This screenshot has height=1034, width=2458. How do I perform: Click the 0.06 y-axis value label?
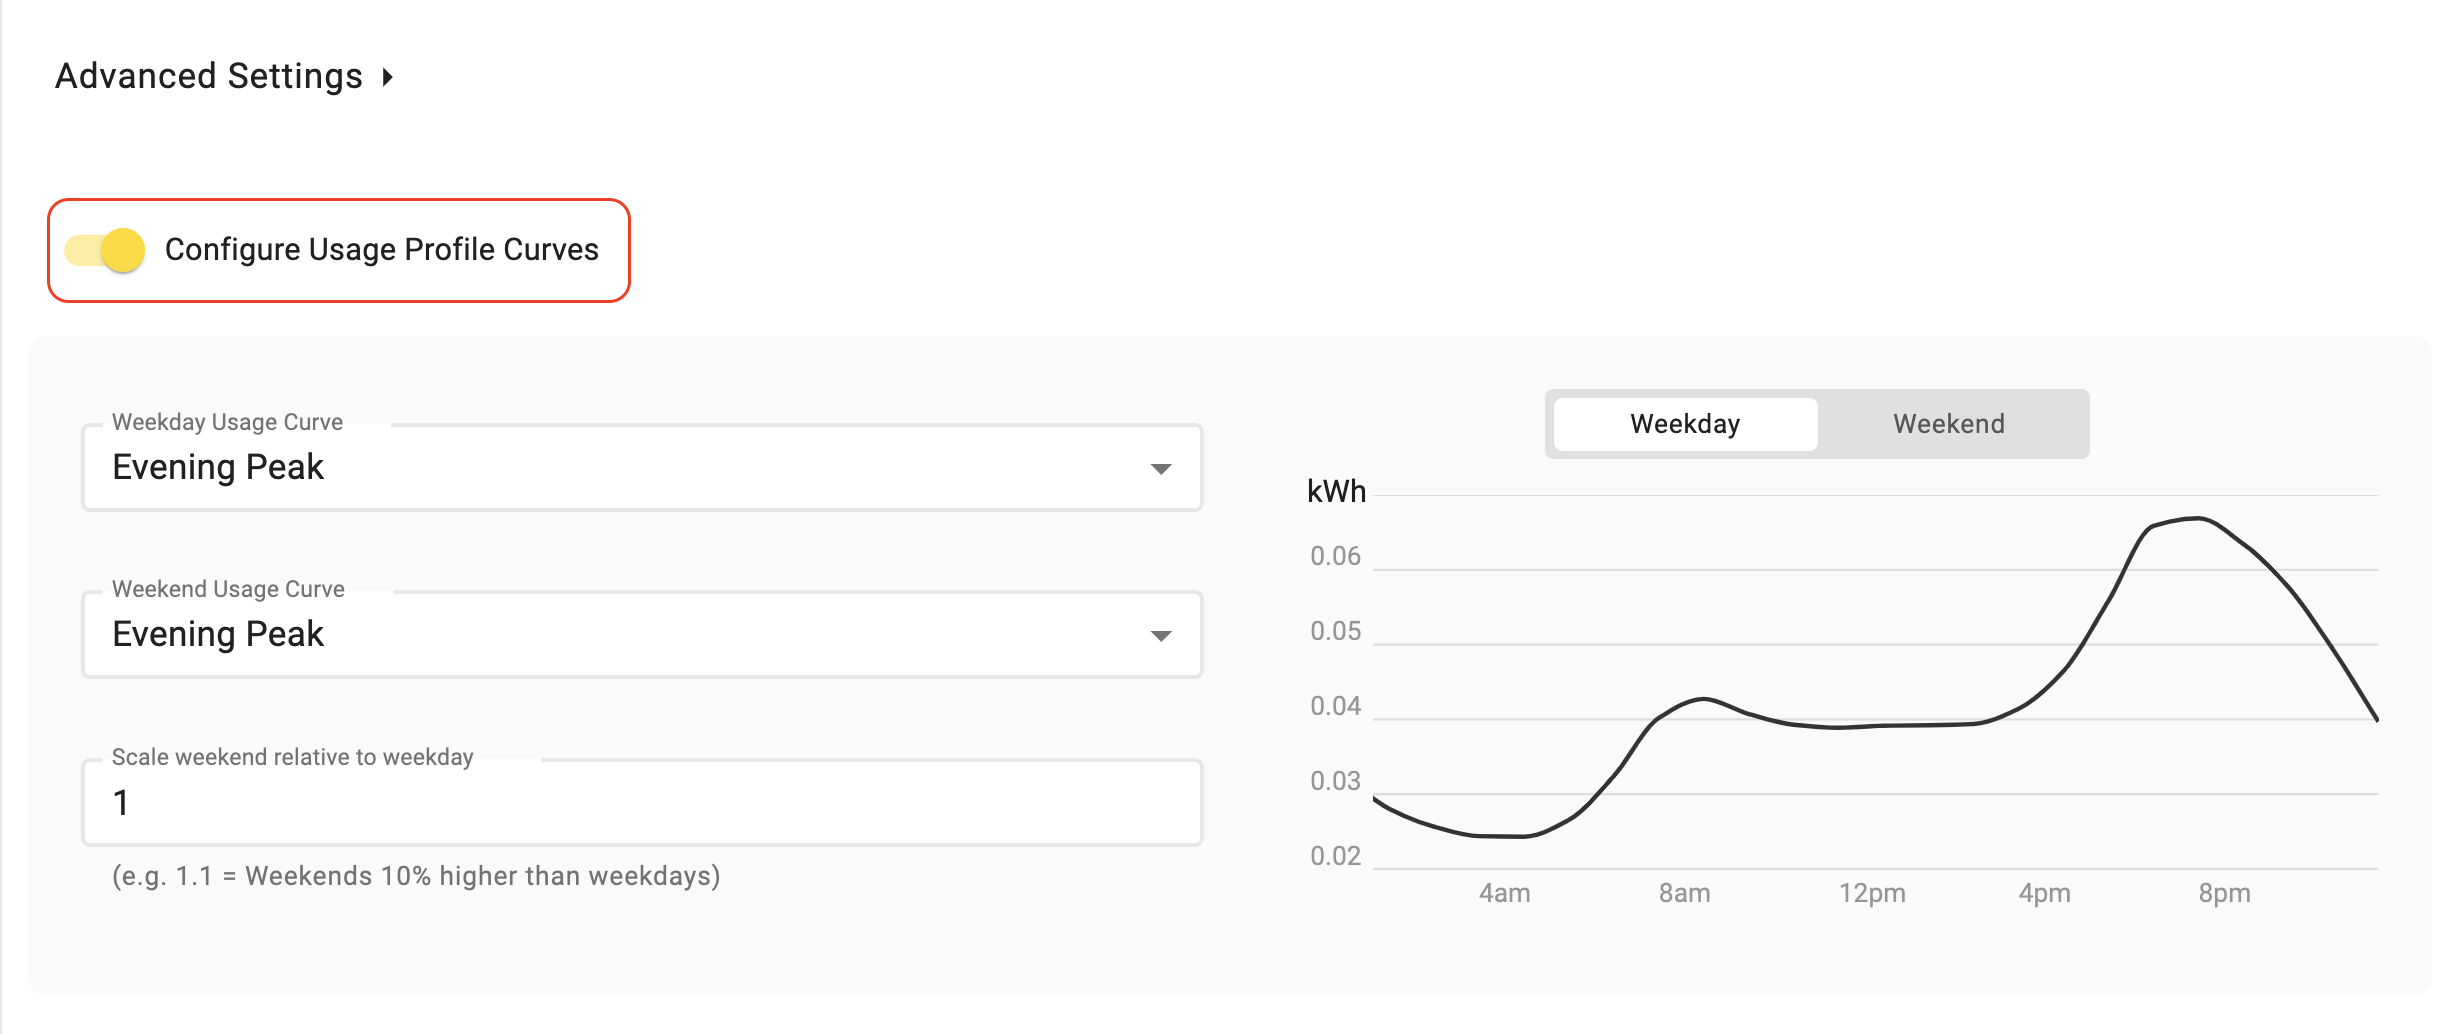click(1335, 556)
